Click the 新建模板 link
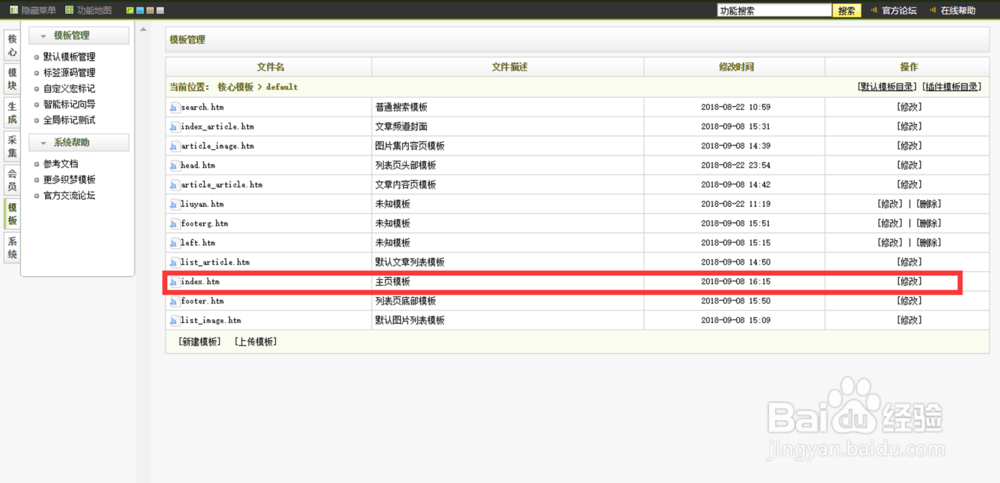 200,341
